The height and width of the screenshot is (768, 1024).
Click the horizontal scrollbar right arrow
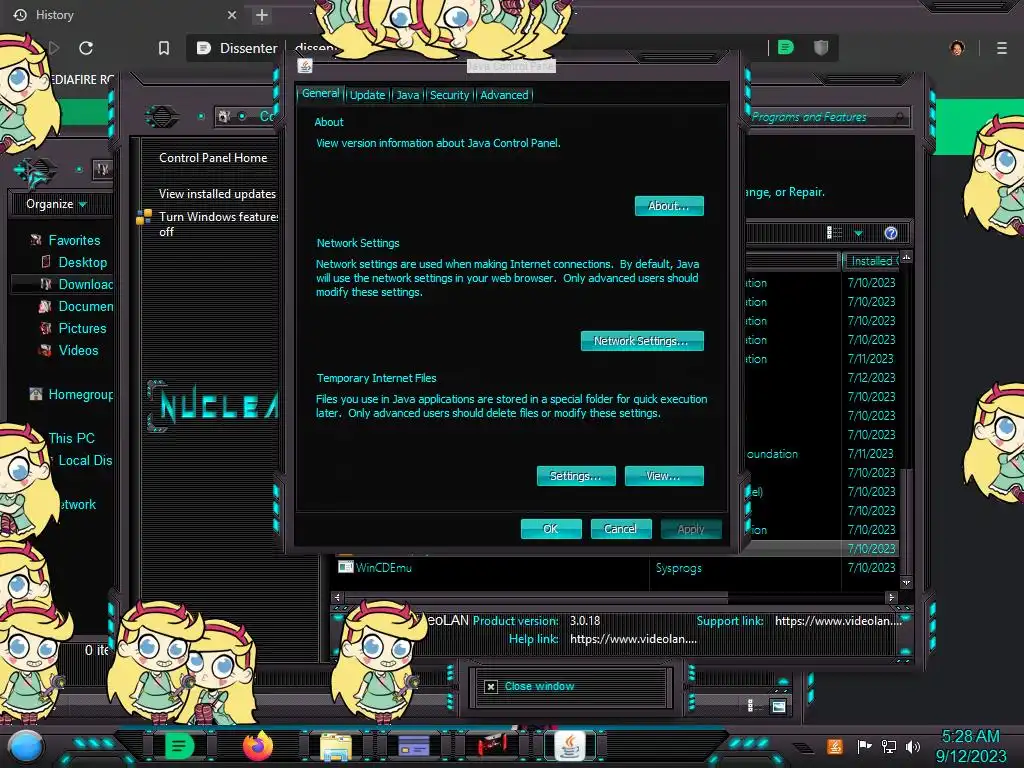pos(891,597)
